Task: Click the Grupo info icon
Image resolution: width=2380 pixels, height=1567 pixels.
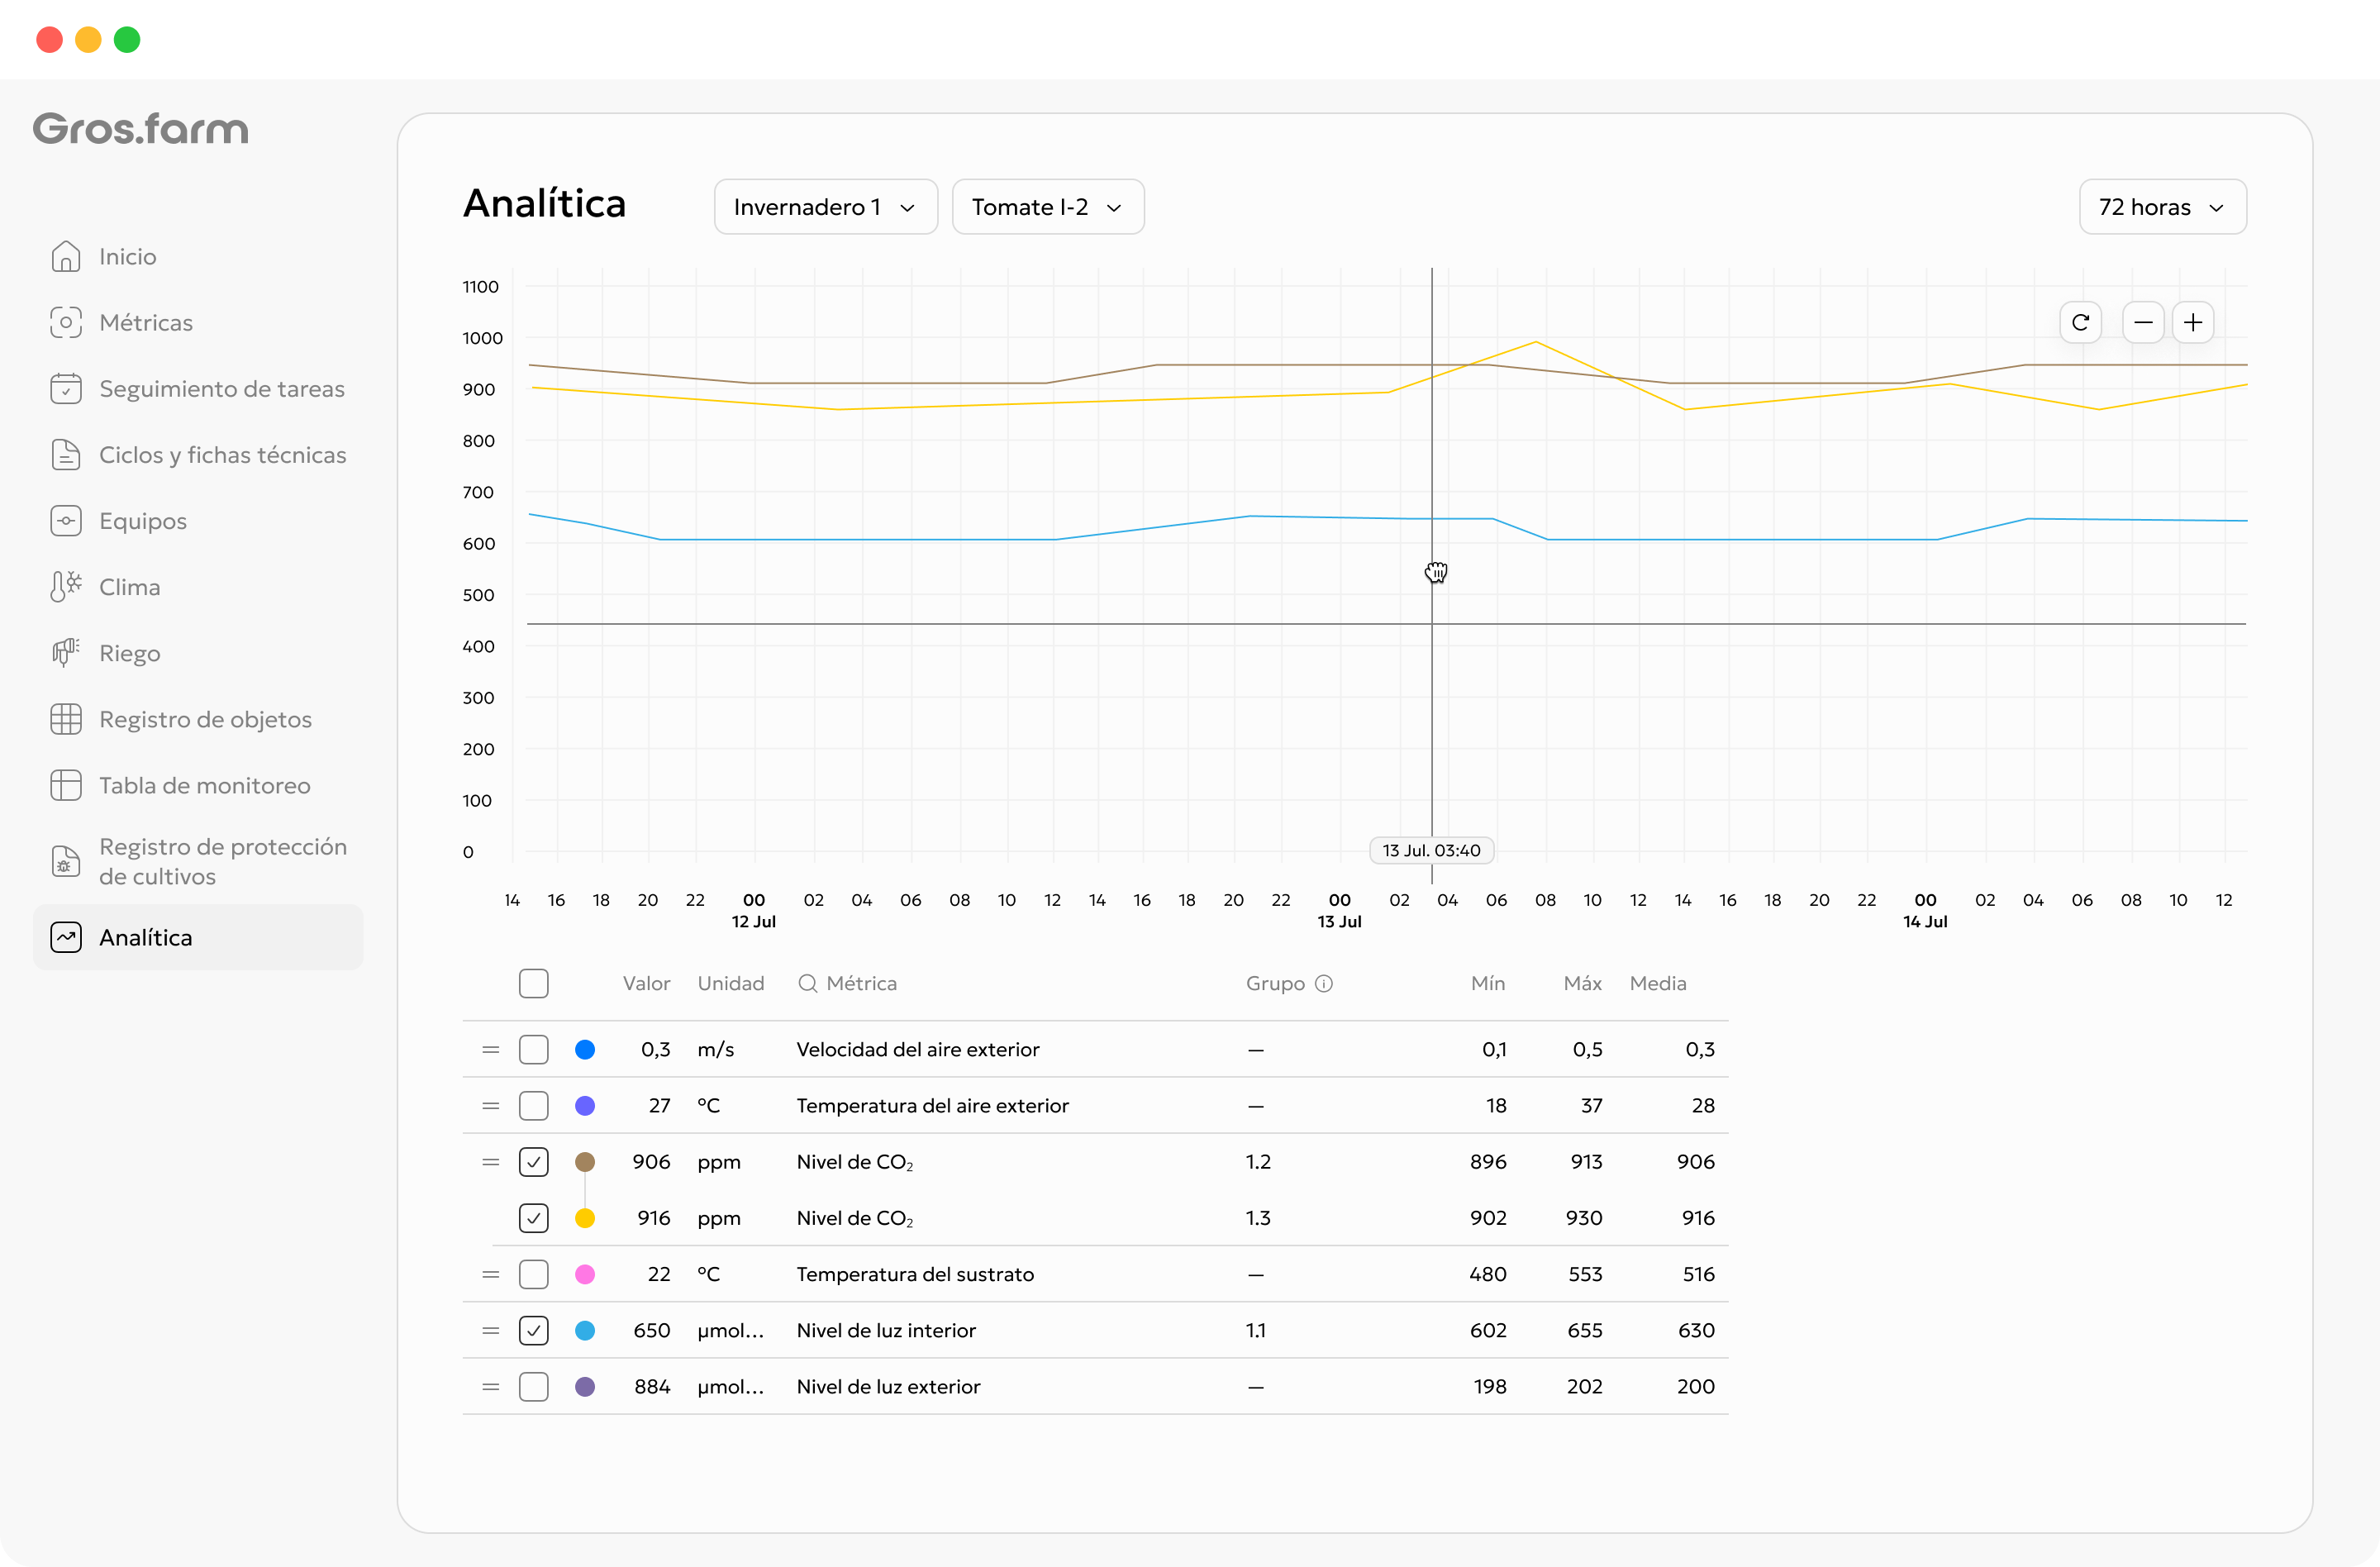Action: click(x=1324, y=983)
